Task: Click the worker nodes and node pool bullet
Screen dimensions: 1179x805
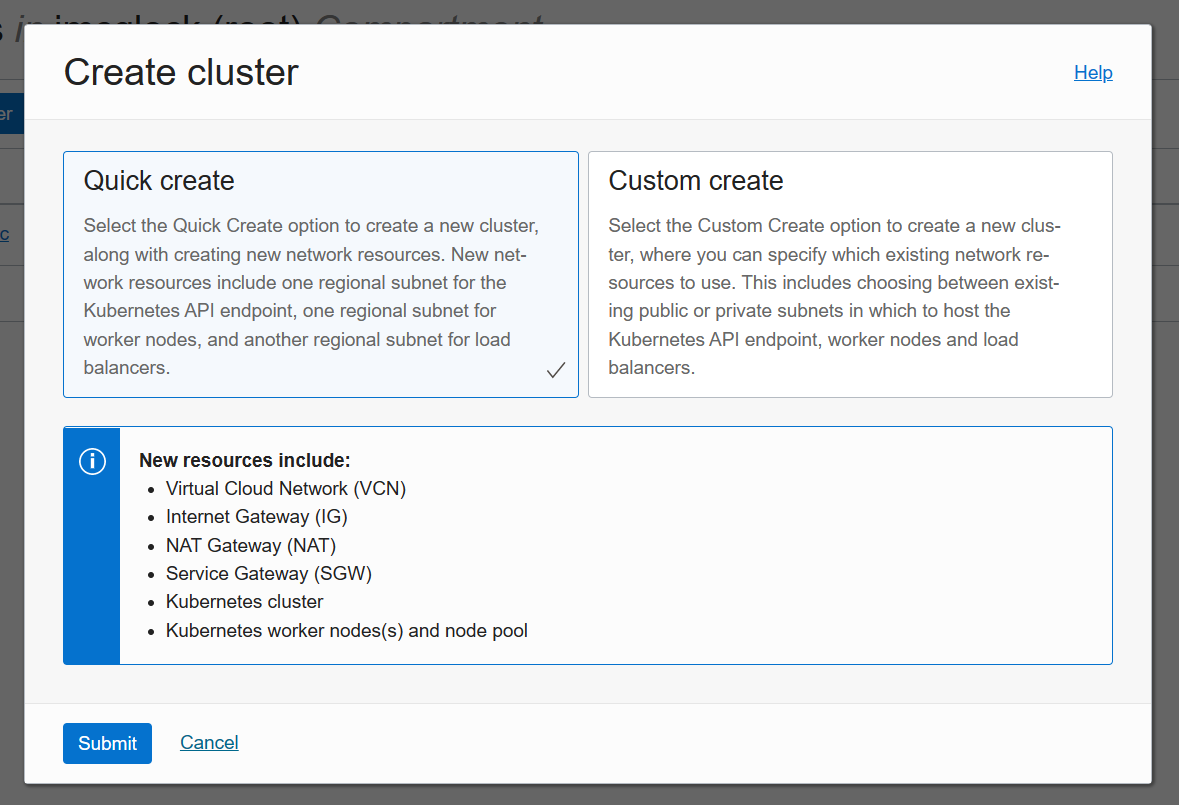Action: click(347, 631)
